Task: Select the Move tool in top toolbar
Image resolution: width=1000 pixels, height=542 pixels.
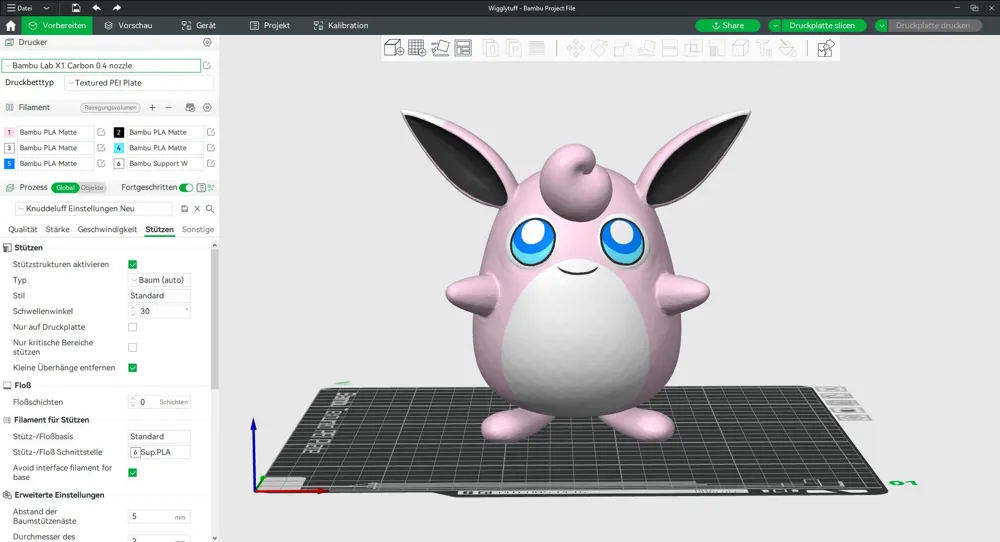Action: coord(575,48)
